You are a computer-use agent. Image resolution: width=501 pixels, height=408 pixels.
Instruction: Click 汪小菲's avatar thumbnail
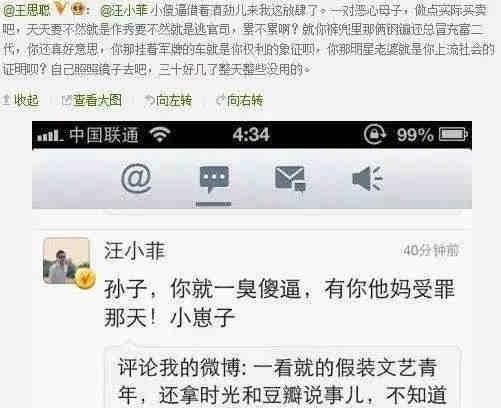pos(67,261)
